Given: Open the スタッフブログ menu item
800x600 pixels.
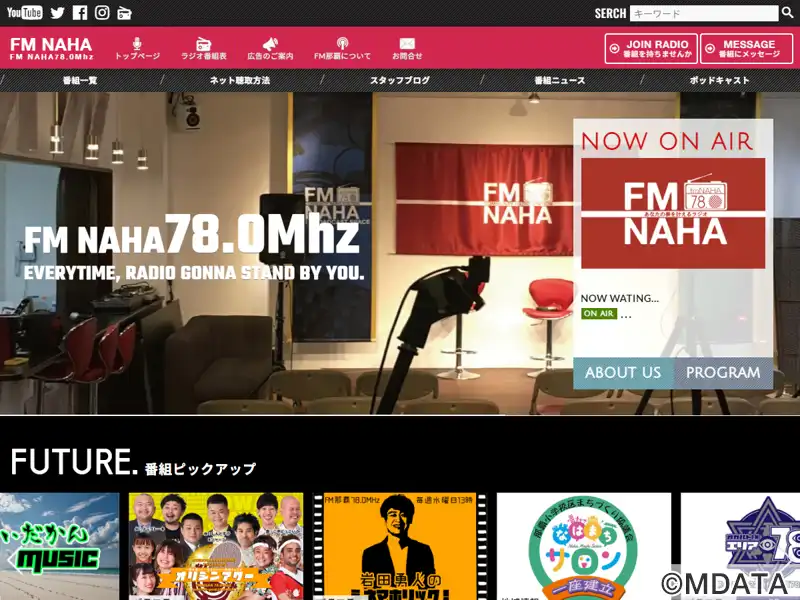Looking at the screenshot, I should (x=400, y=80).
